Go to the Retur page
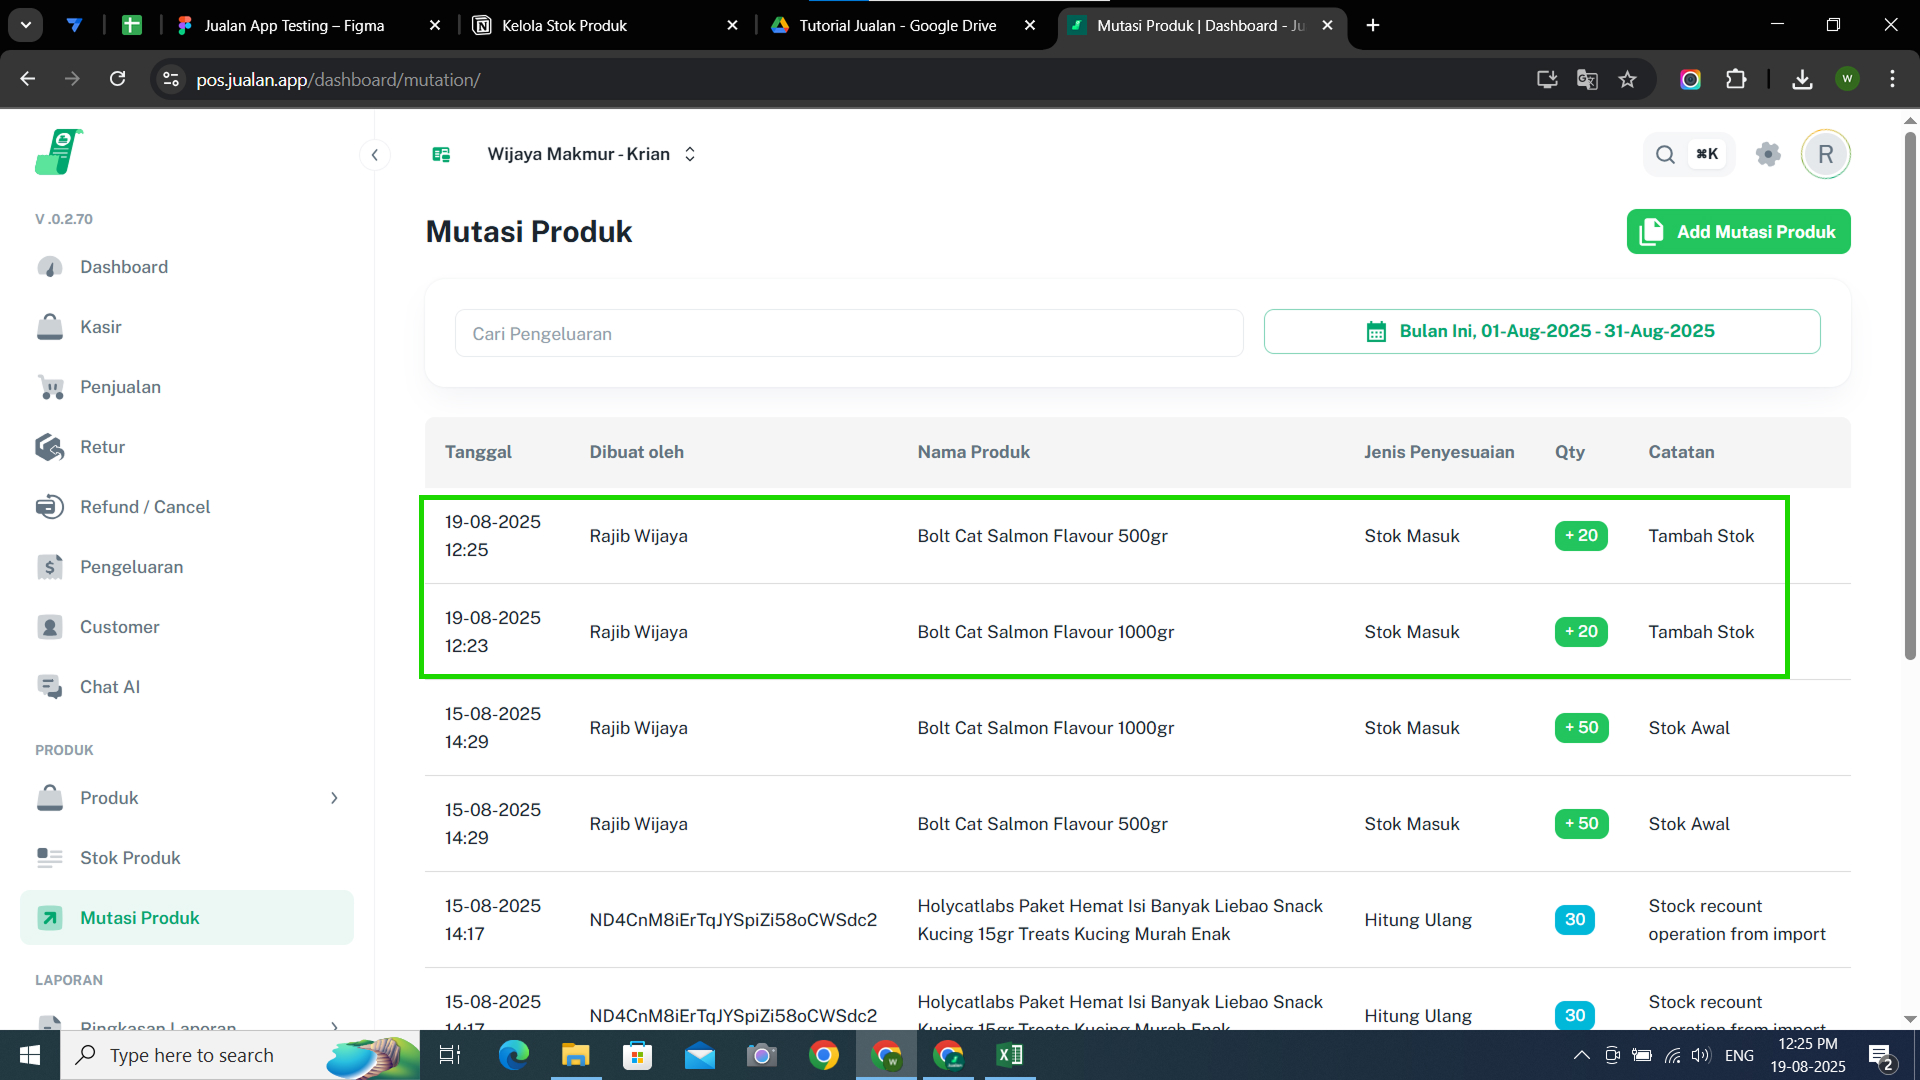The height and width of the screenshot is (1080, 1920). (102, 447)
